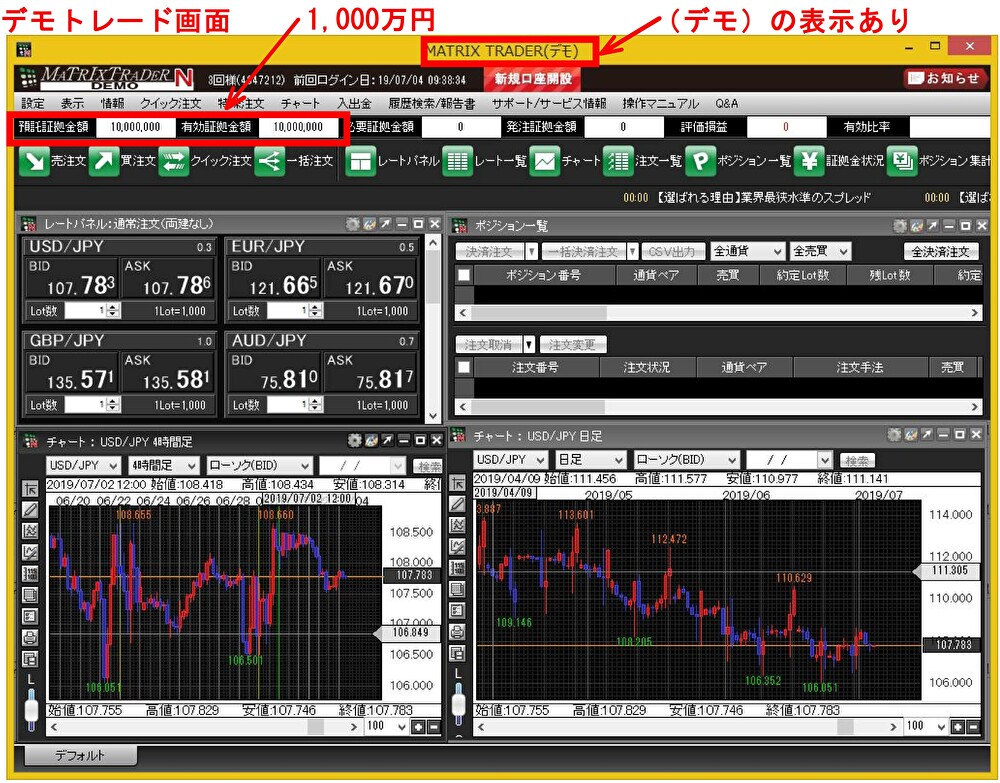Open the all buy/sell (全売買) filter dropdown

(821, 251)
